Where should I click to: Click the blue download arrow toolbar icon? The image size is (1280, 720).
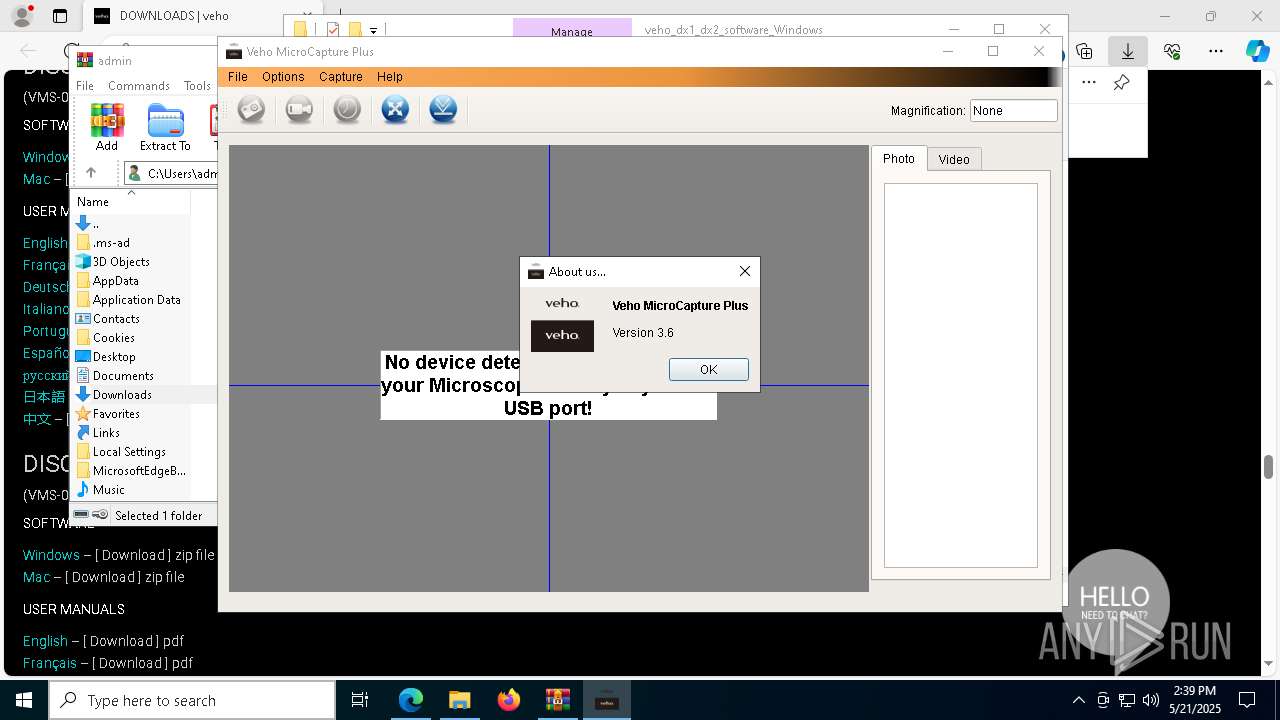click(443, 109)
